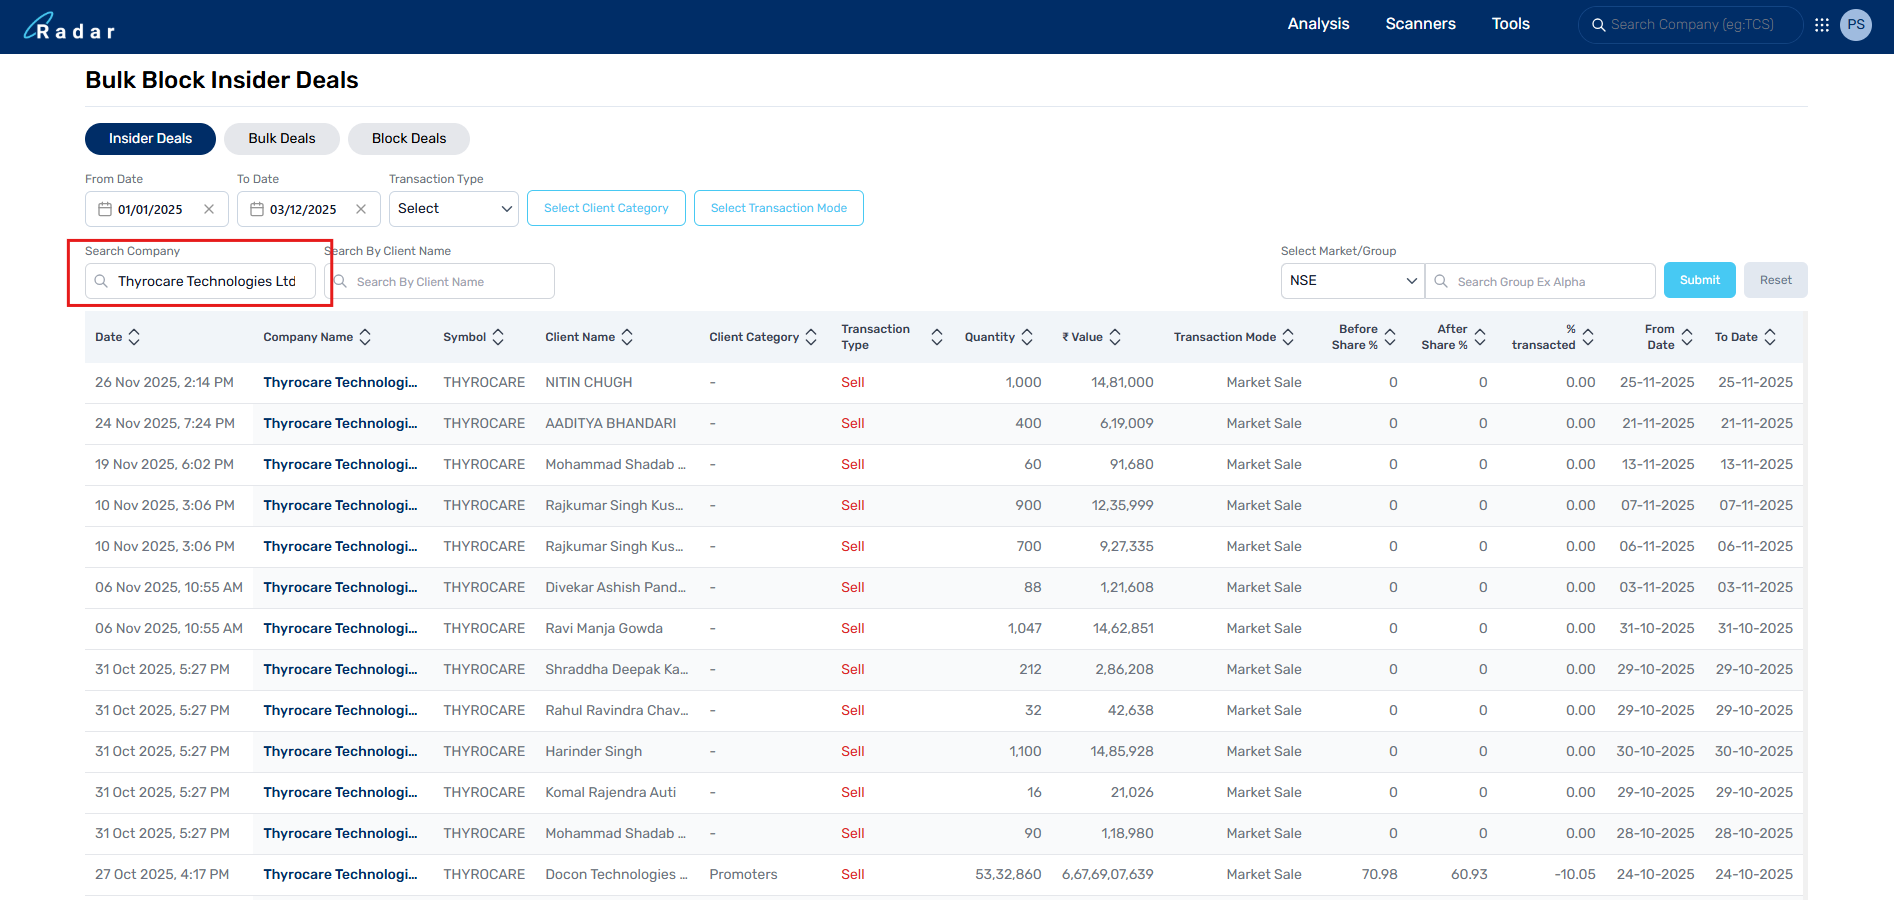Expand the NSE market dropdown
This screenshot has height=900, width=1894.
1352,281
